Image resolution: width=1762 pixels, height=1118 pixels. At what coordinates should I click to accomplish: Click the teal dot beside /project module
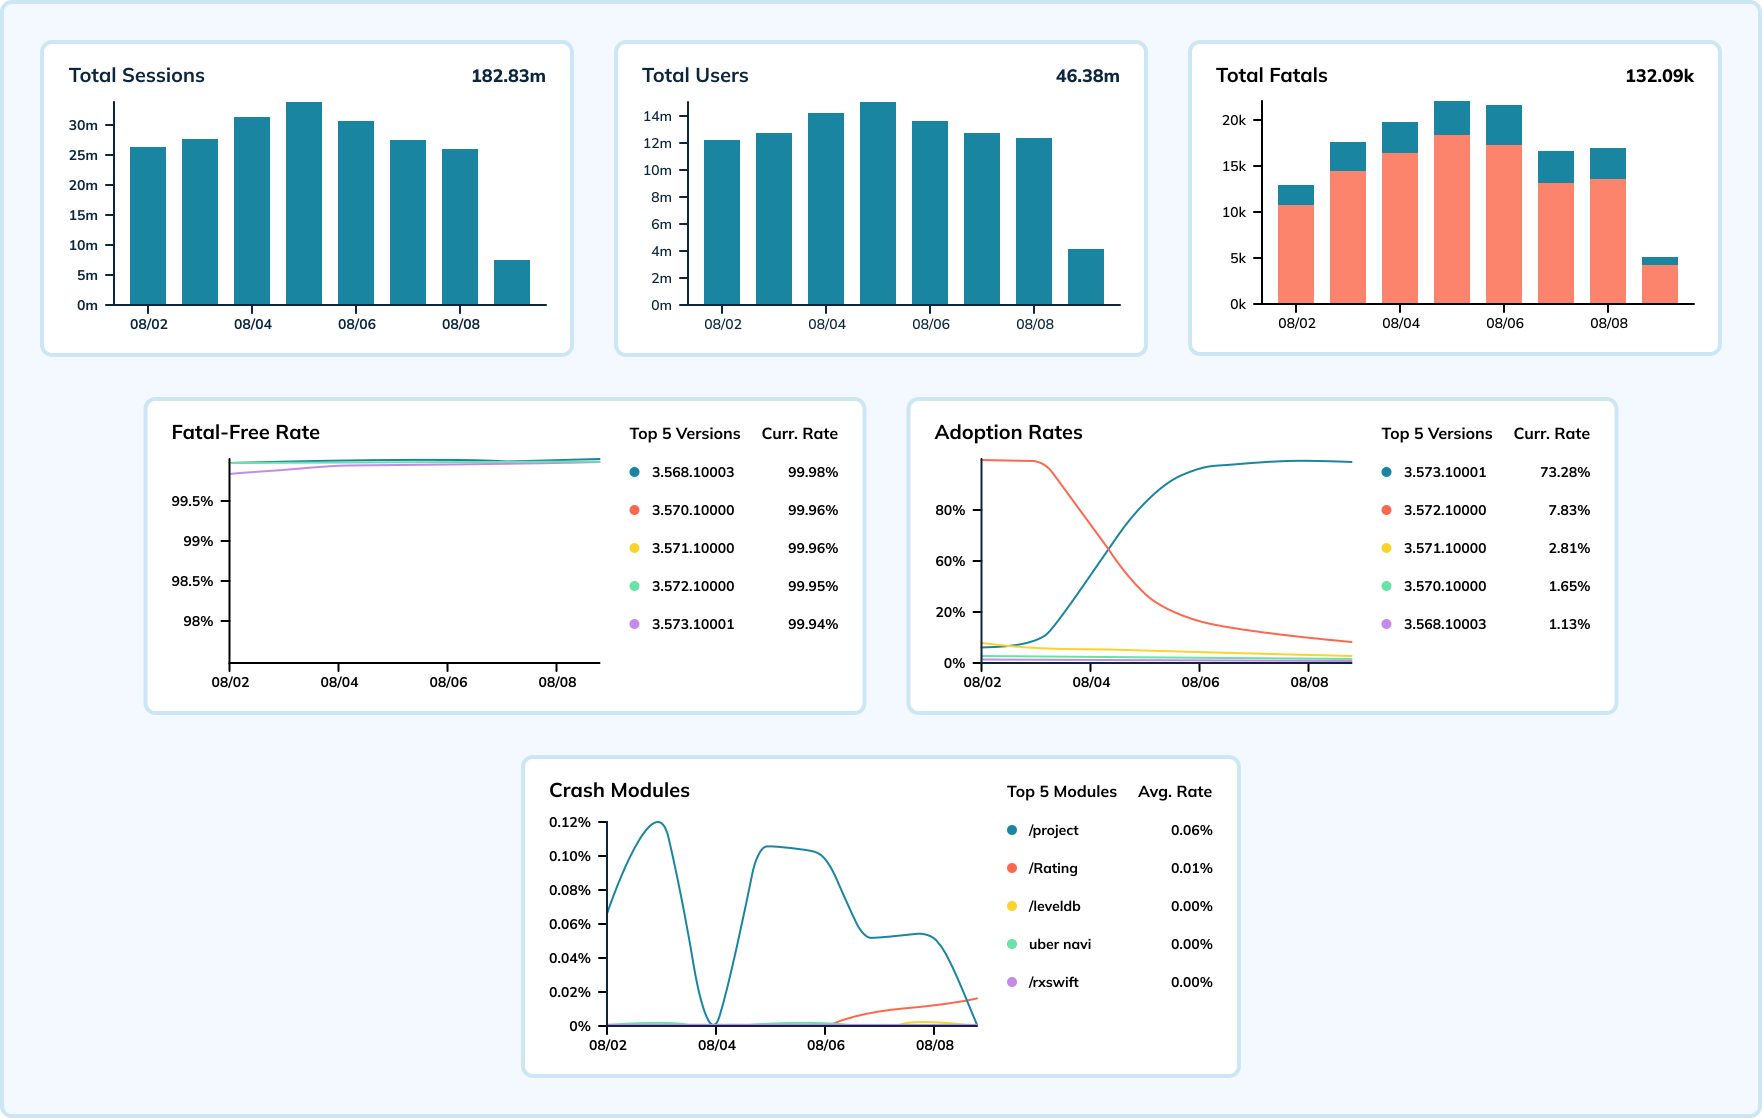(x=1012, y=830)
